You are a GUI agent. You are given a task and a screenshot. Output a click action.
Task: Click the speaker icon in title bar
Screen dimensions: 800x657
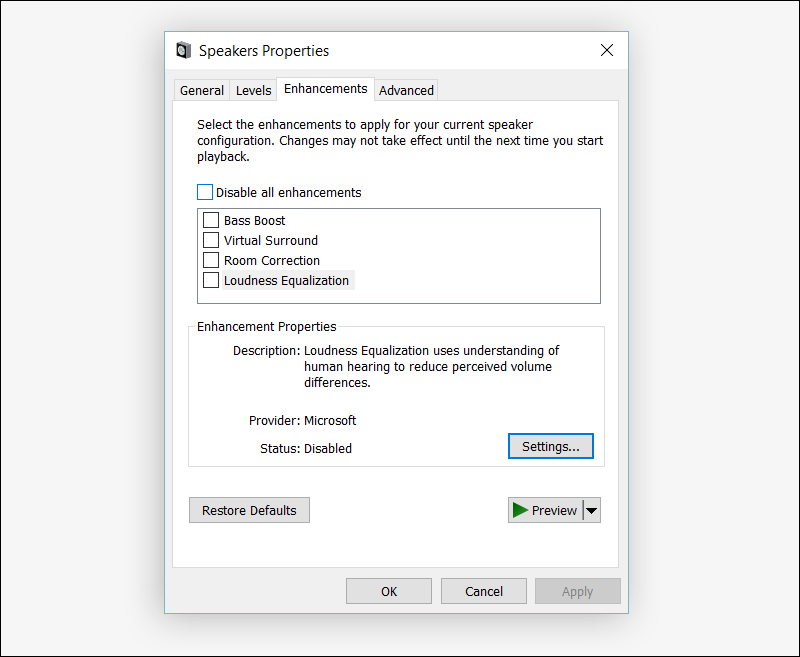[183, 51]
